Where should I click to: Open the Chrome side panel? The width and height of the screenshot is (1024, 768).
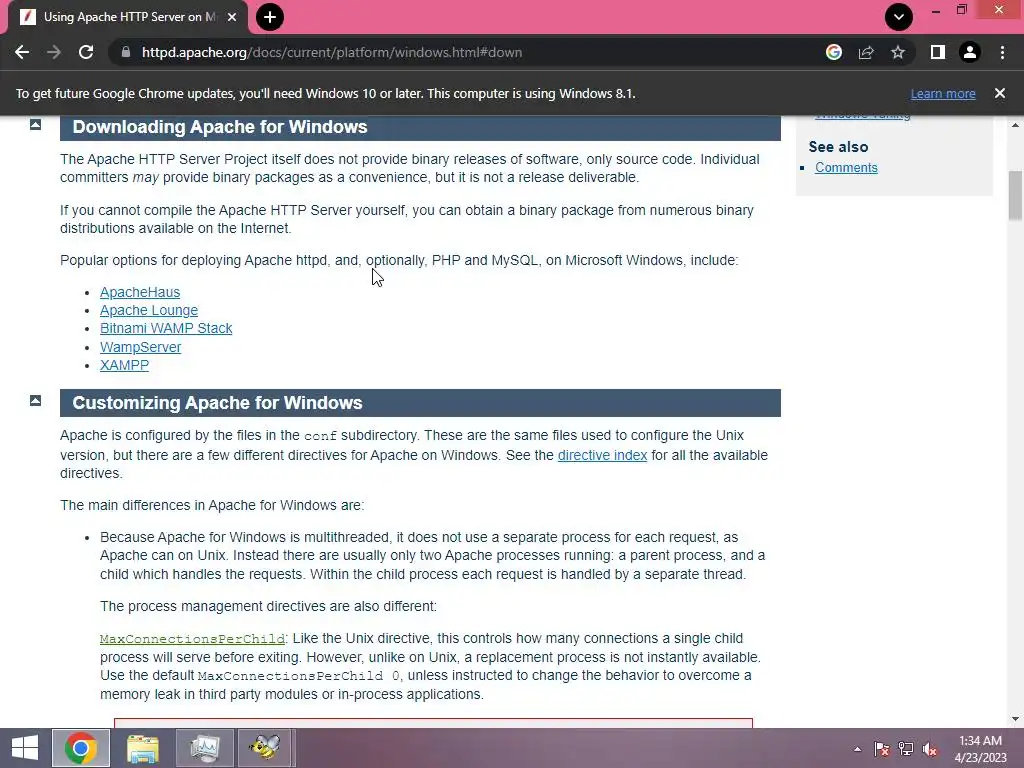[938, 52]
